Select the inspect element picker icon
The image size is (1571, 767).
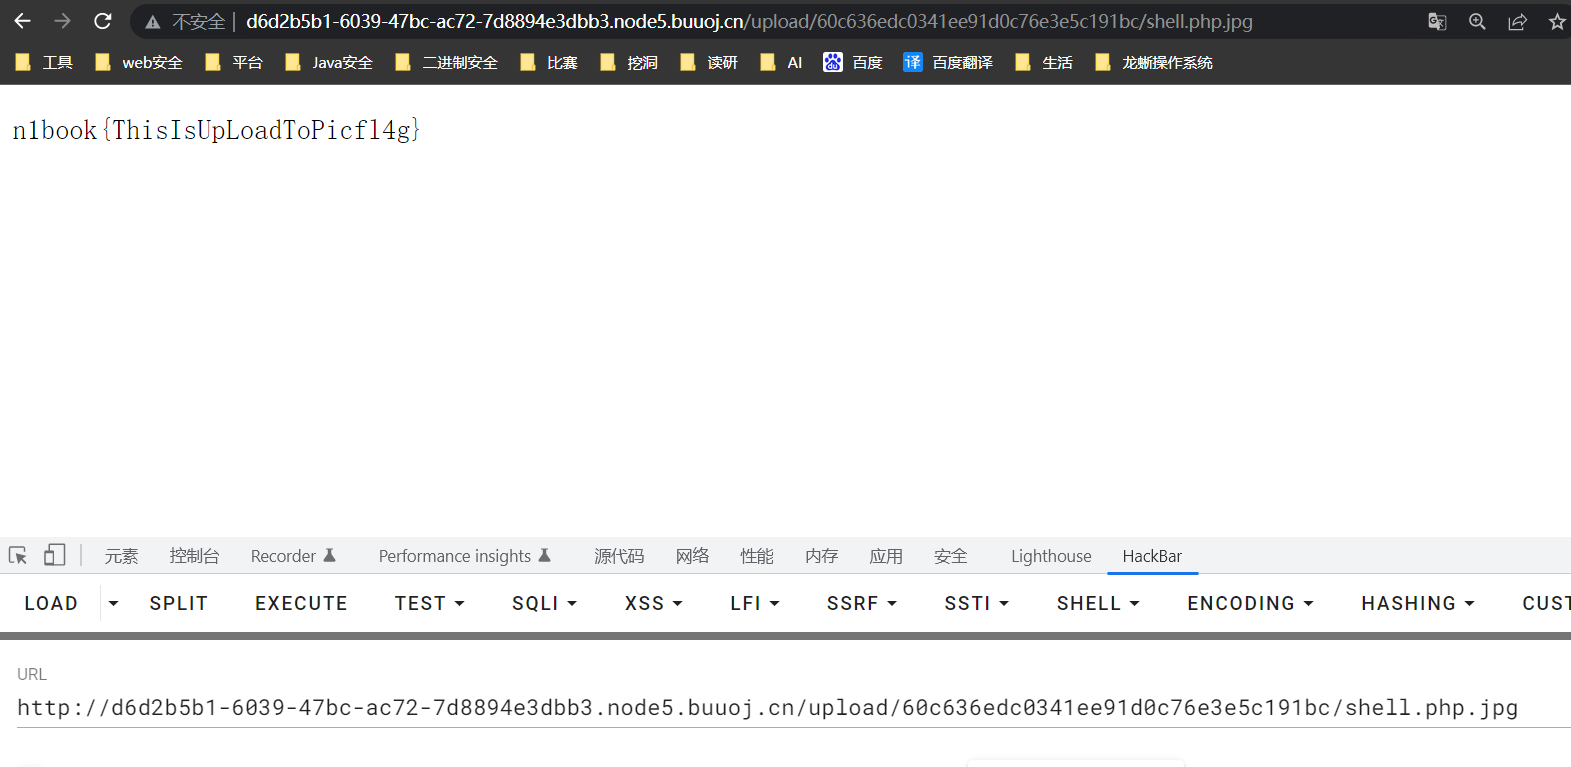click(18, 556)
